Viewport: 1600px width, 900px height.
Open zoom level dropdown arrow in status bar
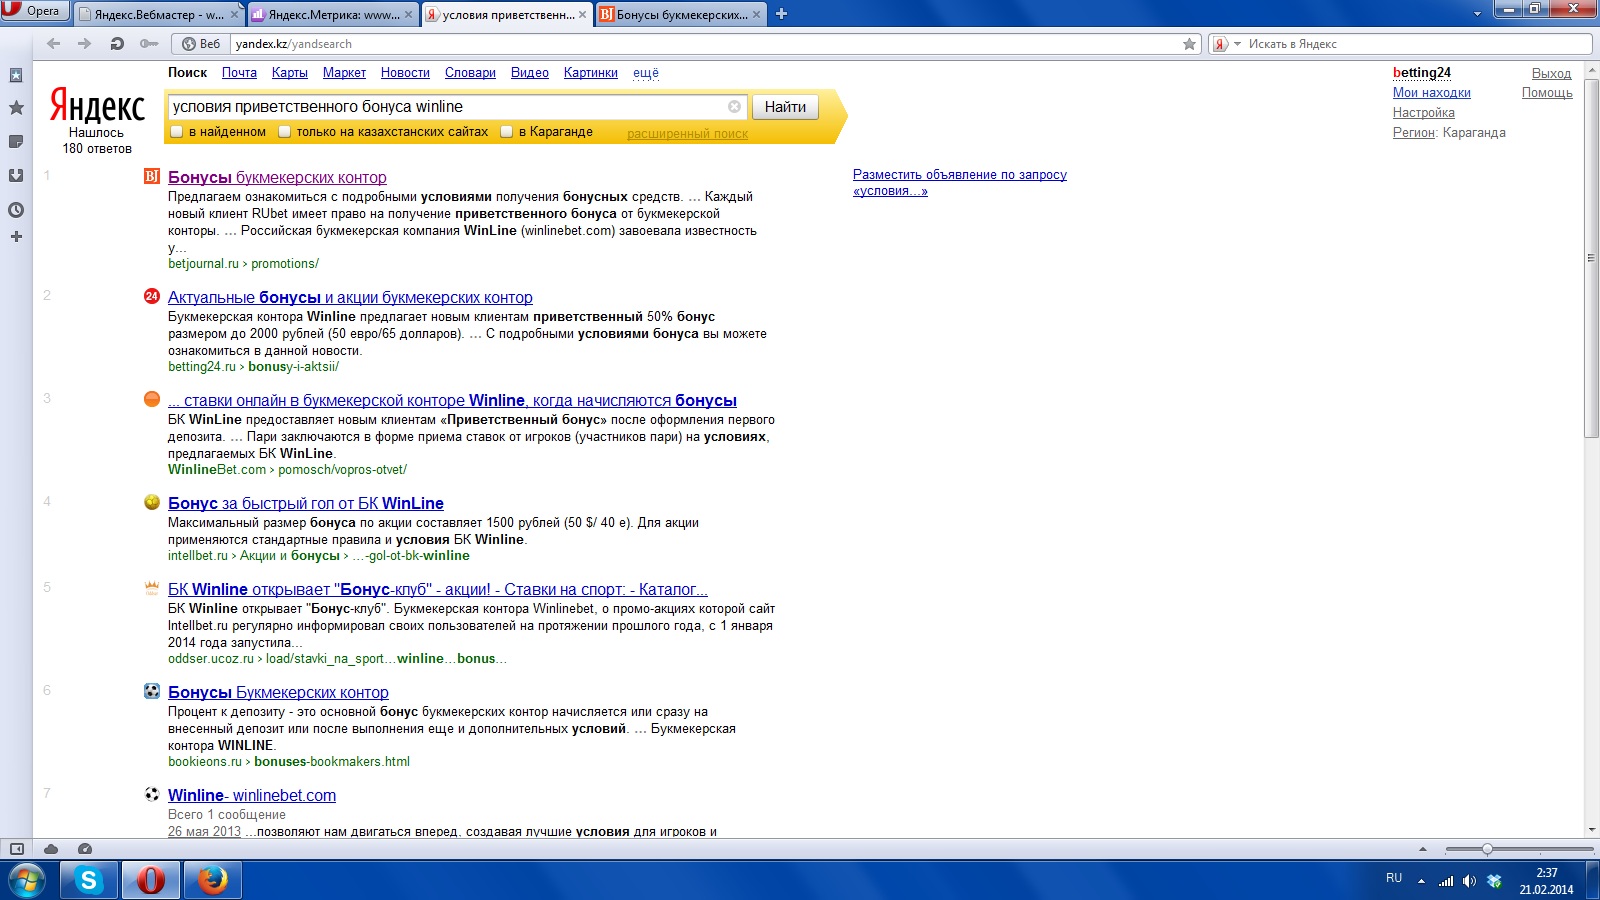coord(1423,849)
